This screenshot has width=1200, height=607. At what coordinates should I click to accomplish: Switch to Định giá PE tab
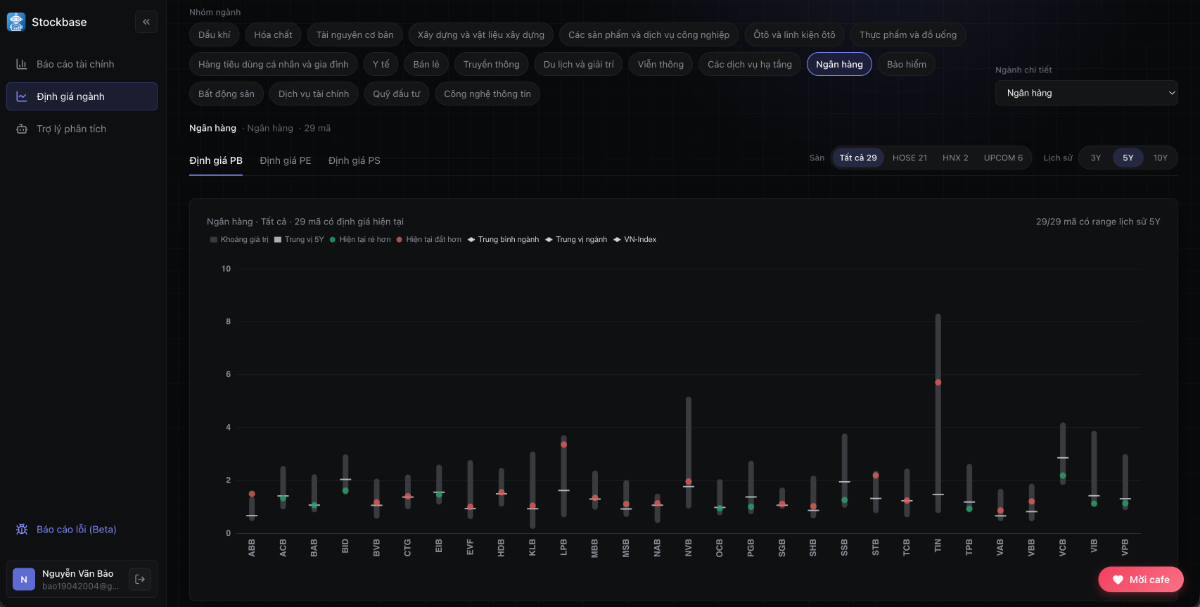click(x=285, y=160)
